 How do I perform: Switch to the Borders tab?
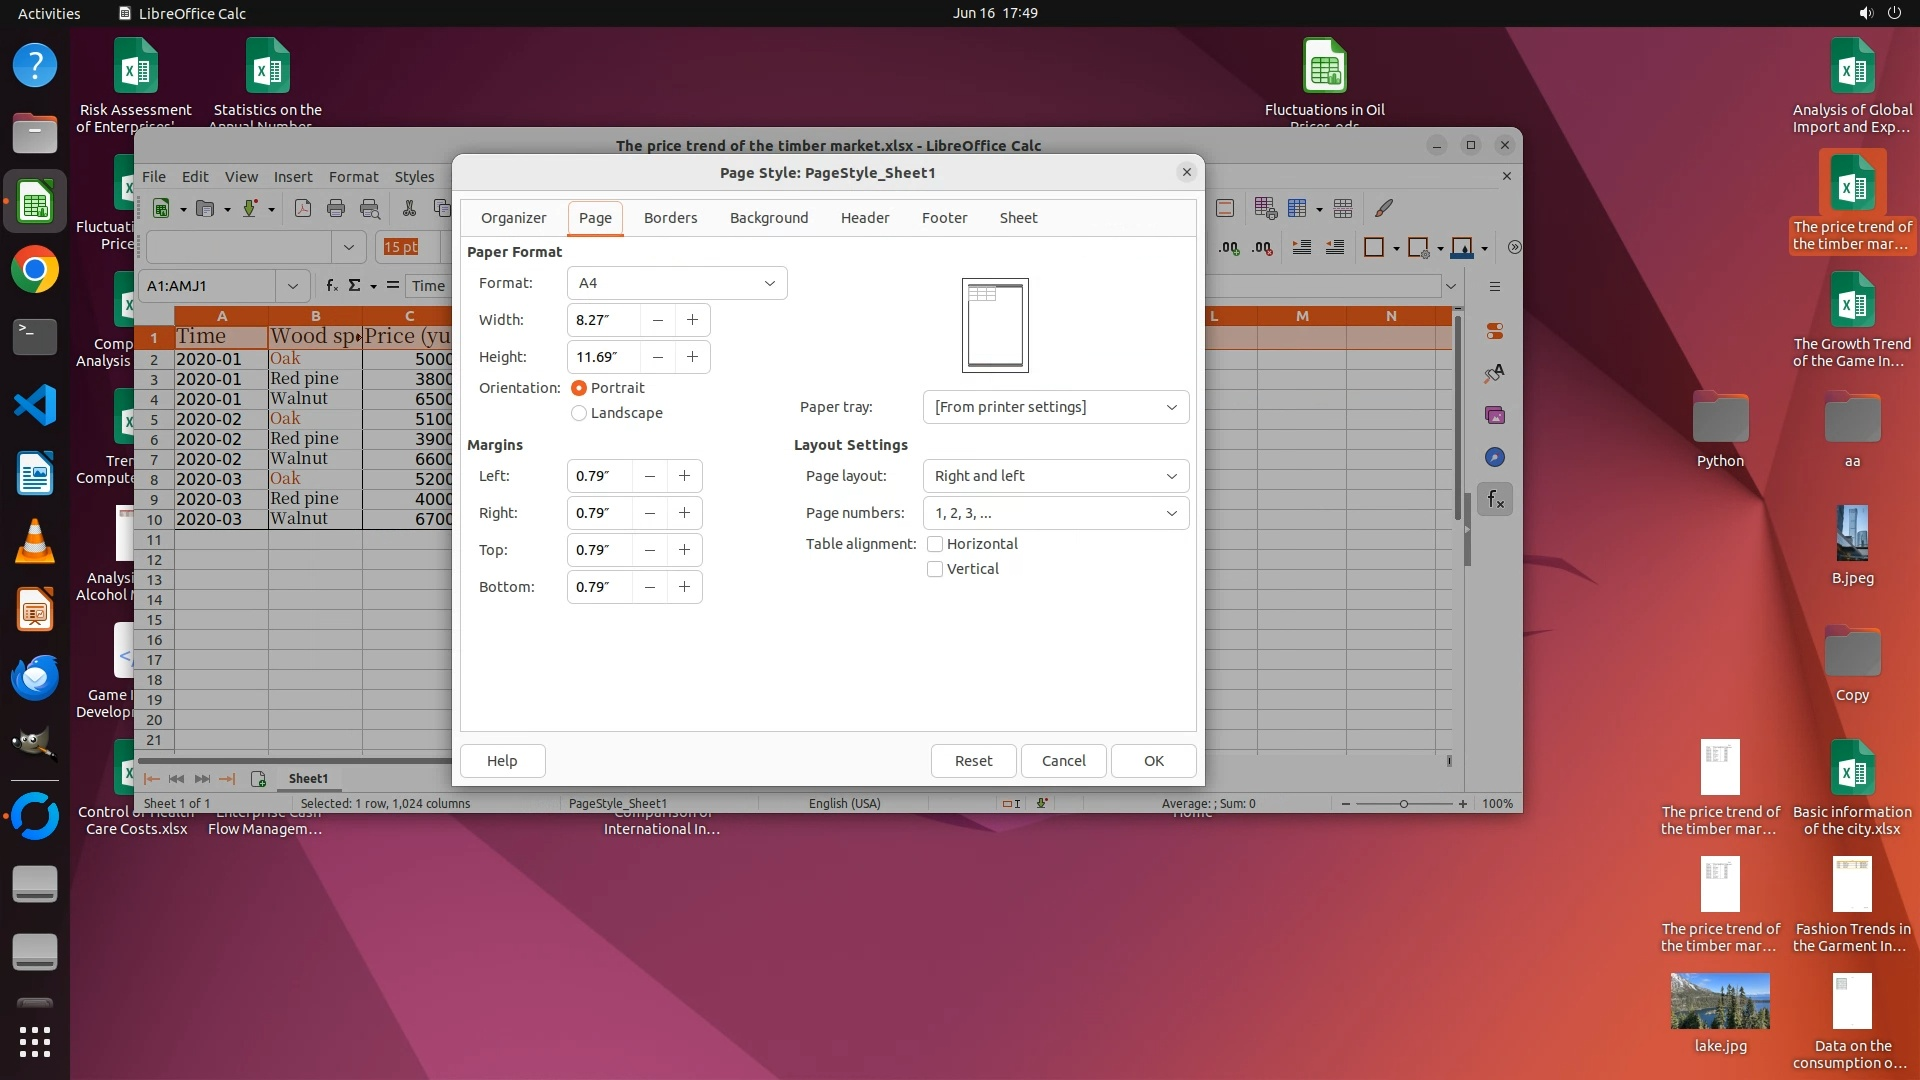670,218
